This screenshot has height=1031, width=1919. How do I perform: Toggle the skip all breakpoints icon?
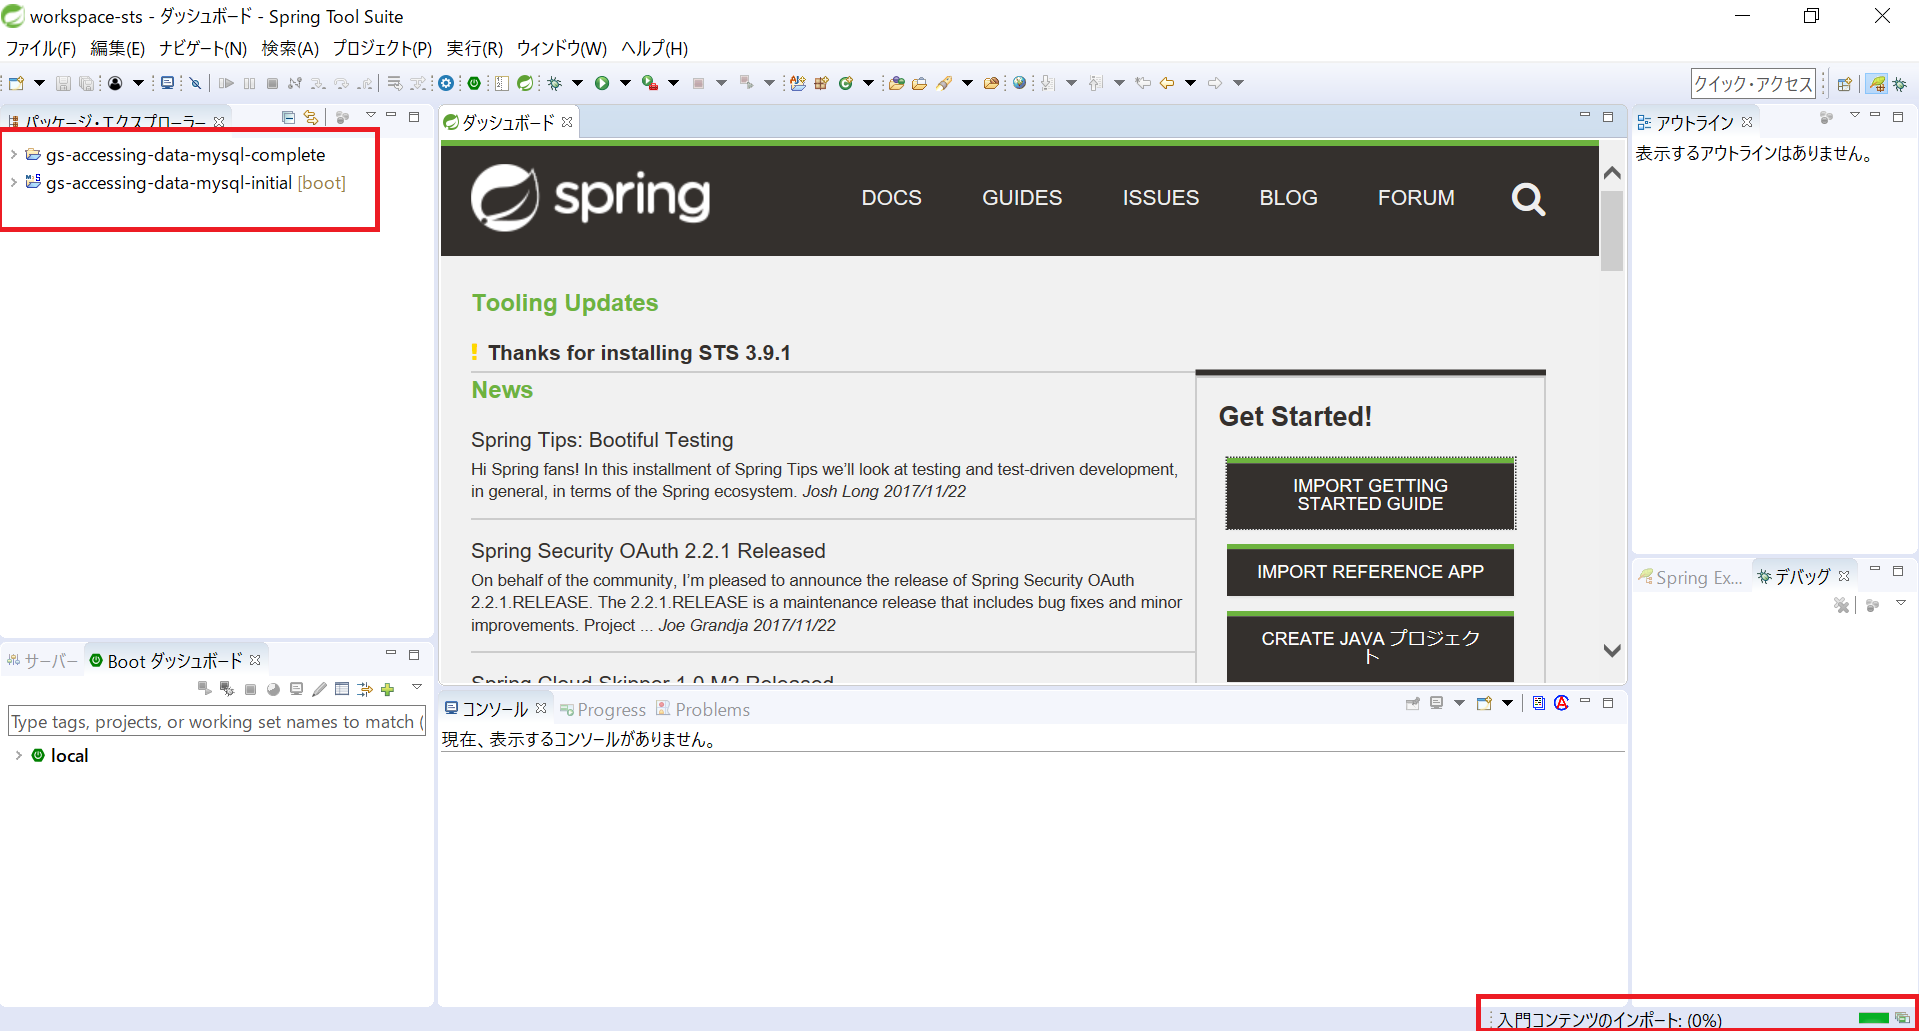click(x=195, y=83)
